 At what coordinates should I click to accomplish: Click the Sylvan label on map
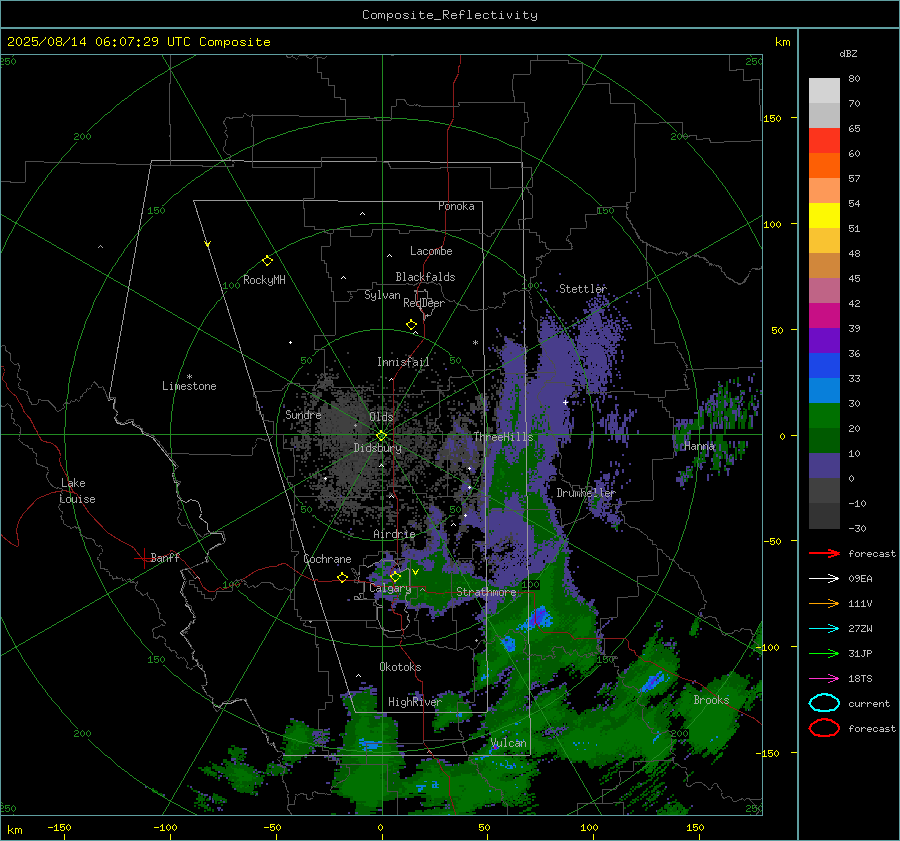click(382, 295)
